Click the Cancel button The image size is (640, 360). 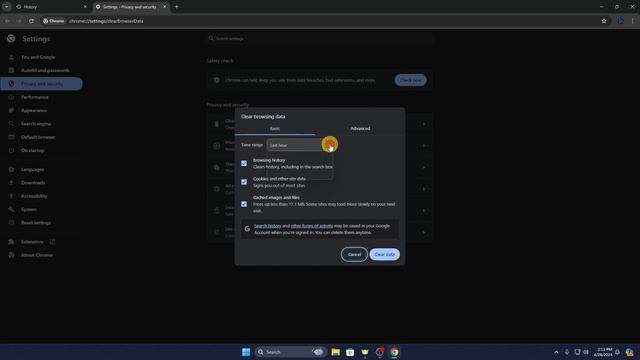(x=354, y=254)
